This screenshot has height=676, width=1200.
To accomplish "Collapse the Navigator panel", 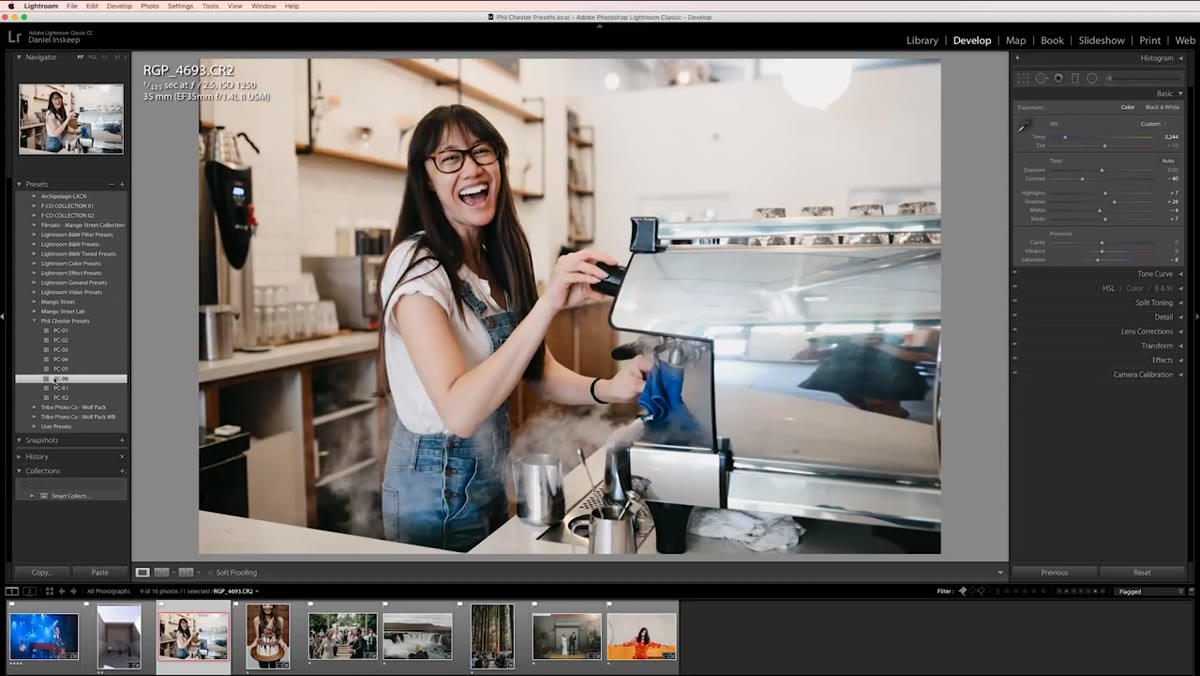I will coord(19,57).
